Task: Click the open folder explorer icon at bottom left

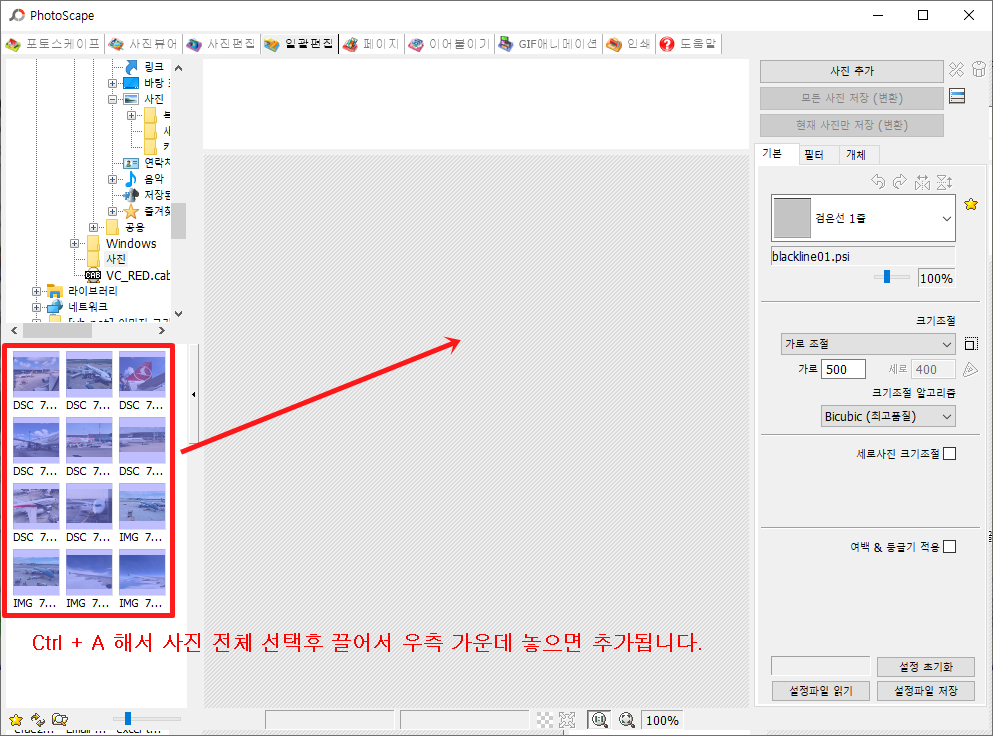Action: pyautogui.click(x=60, y=720)
